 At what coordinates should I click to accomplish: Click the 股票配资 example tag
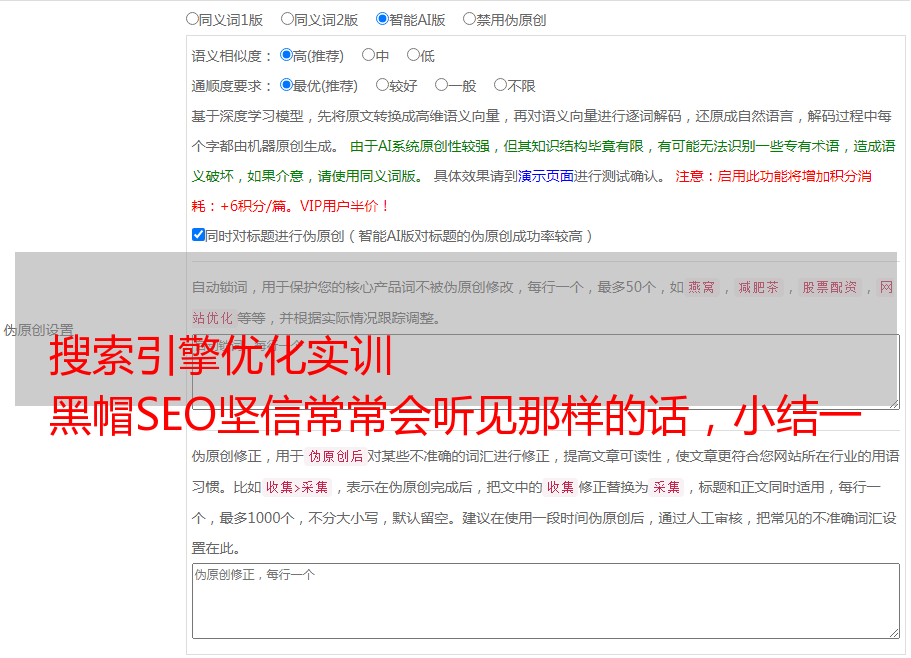[830, 287]
